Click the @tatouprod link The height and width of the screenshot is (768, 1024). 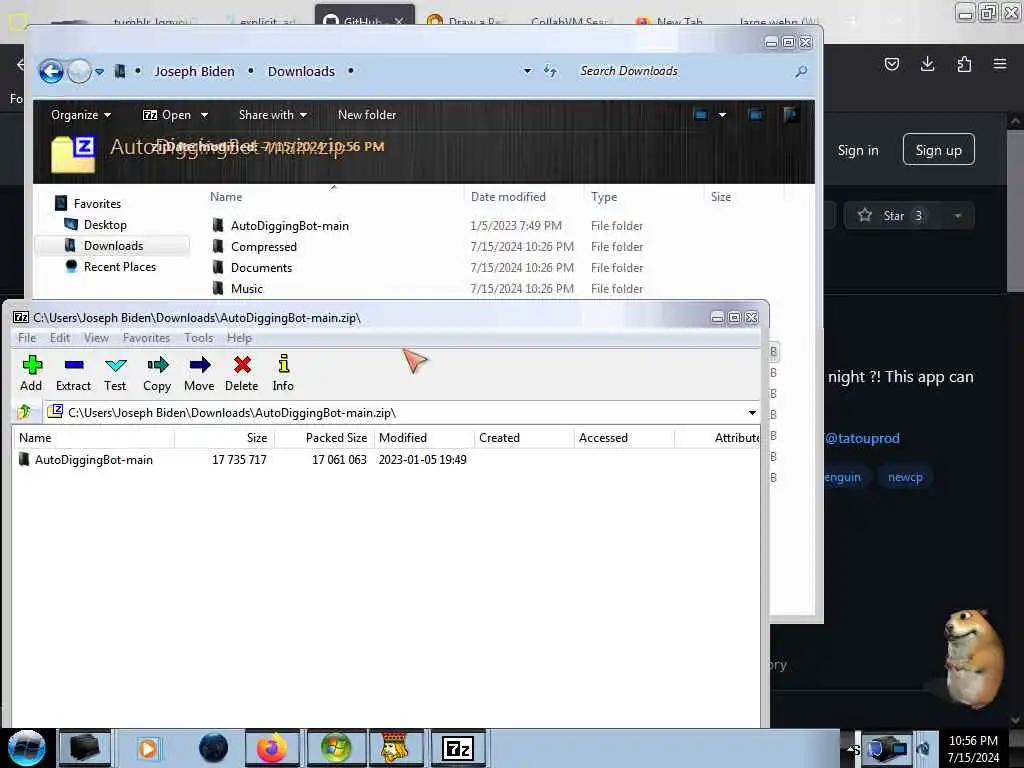point(862,438)
